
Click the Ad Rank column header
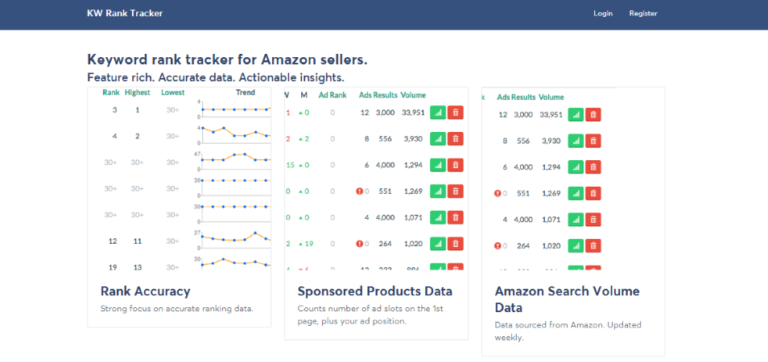point(333,95)
